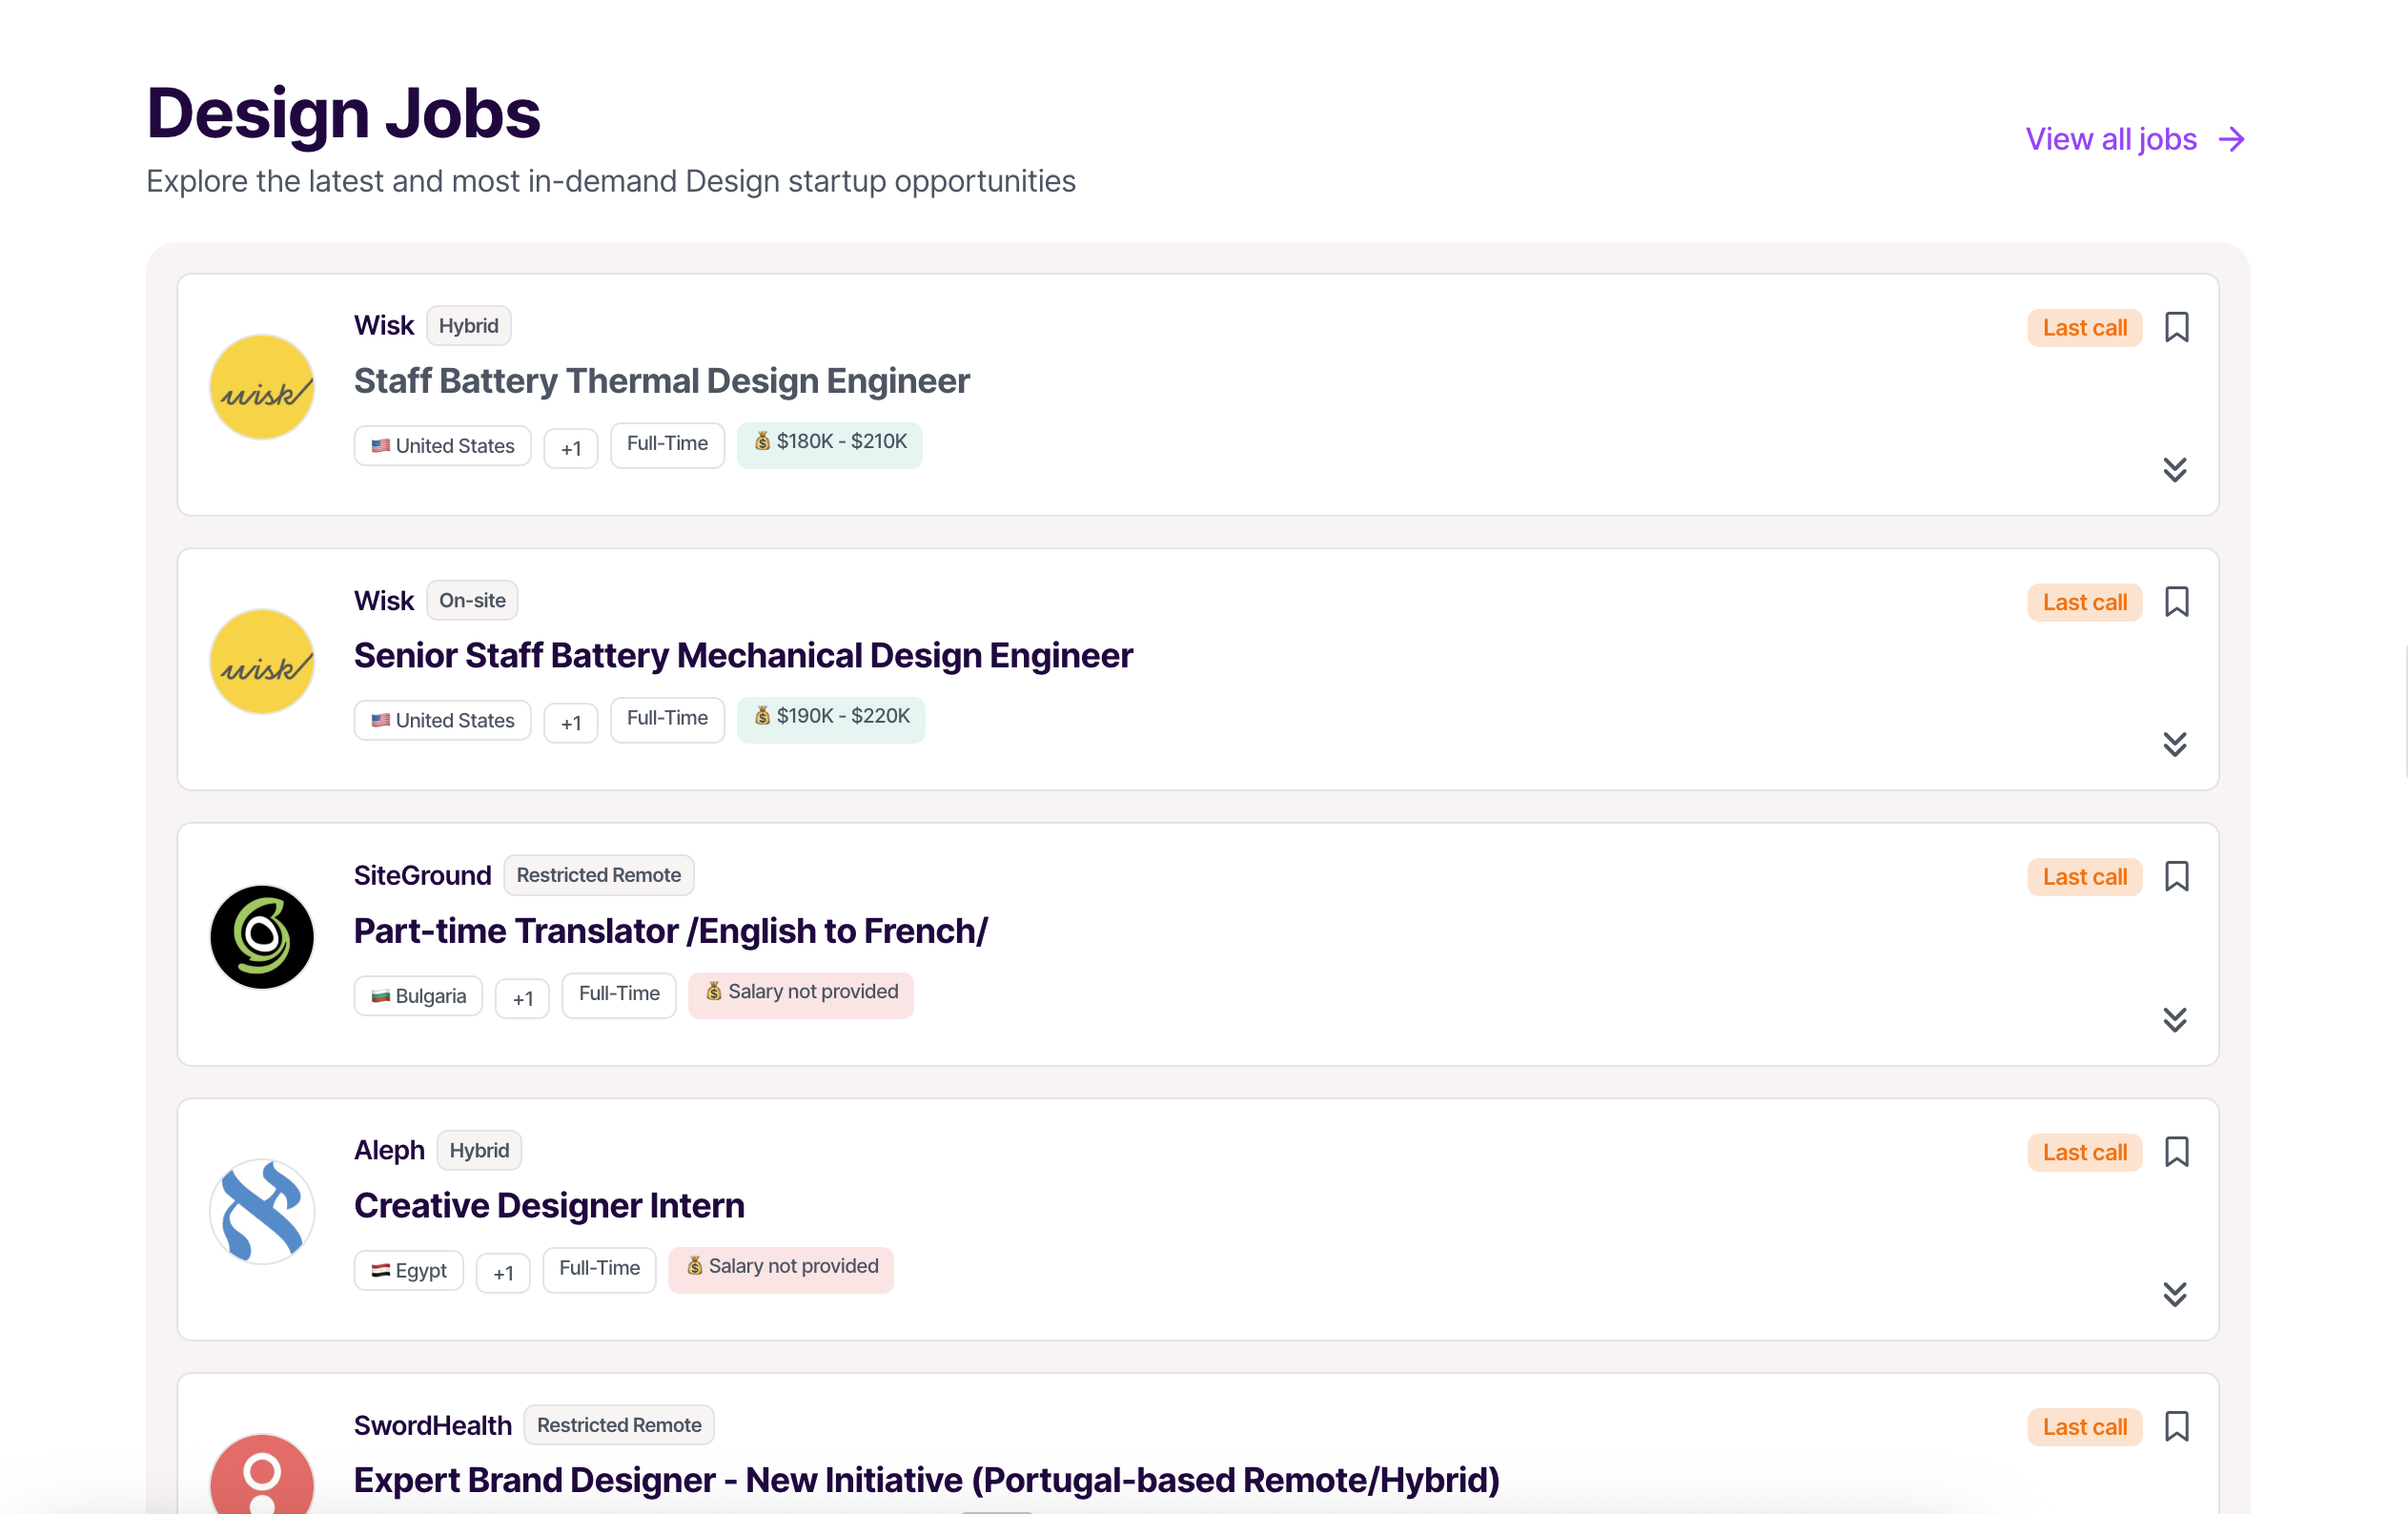The image size is (2408, 1514).
Task: Show extra locations for the Senior Staff Battery role
Action: click(x=570, y=722)
